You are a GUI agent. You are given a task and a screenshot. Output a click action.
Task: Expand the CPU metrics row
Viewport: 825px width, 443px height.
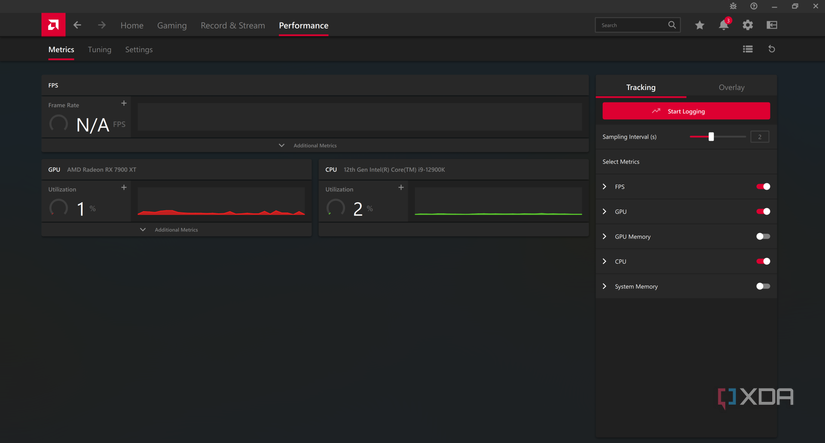click(x=605, y=262)
